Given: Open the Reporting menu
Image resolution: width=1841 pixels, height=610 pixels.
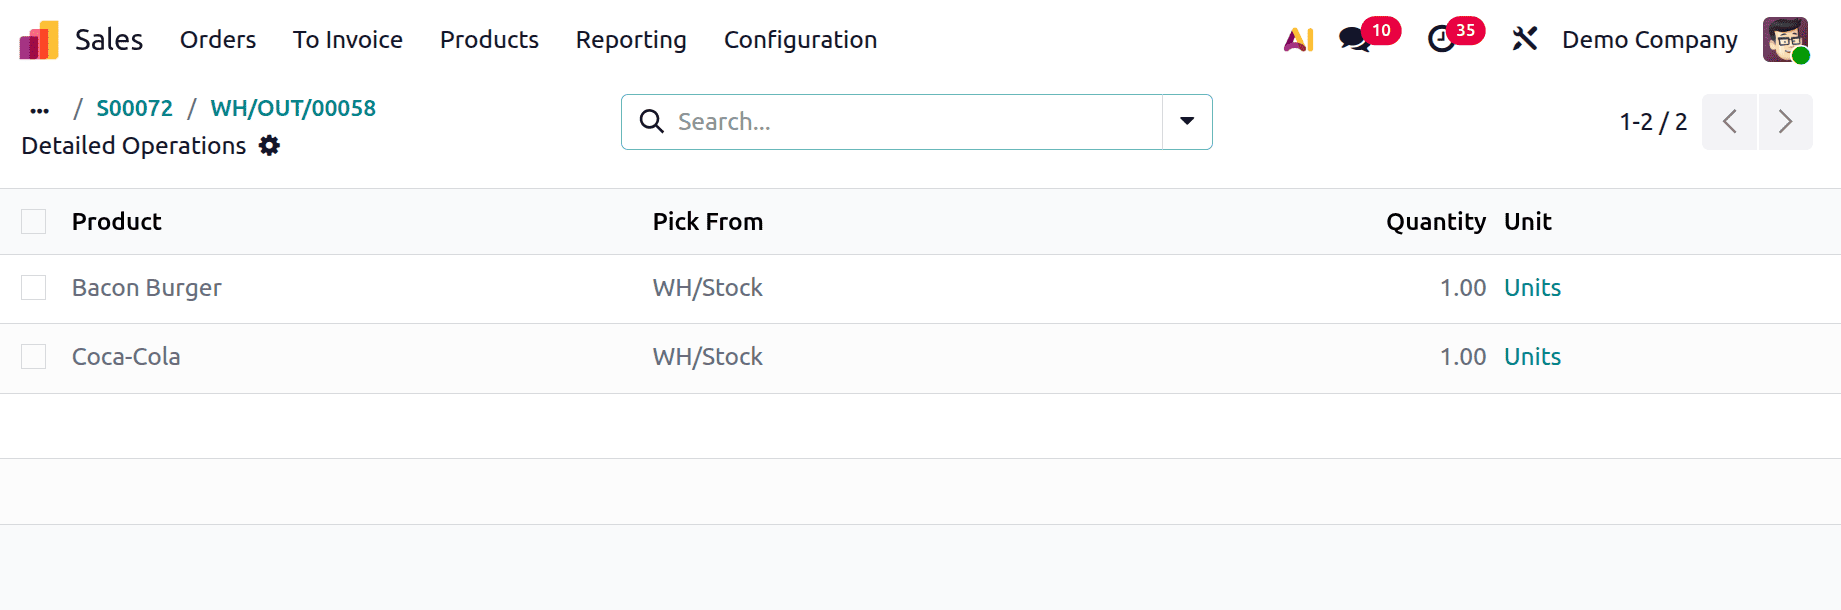Looking at the screenshot, I should coord(630,40).
